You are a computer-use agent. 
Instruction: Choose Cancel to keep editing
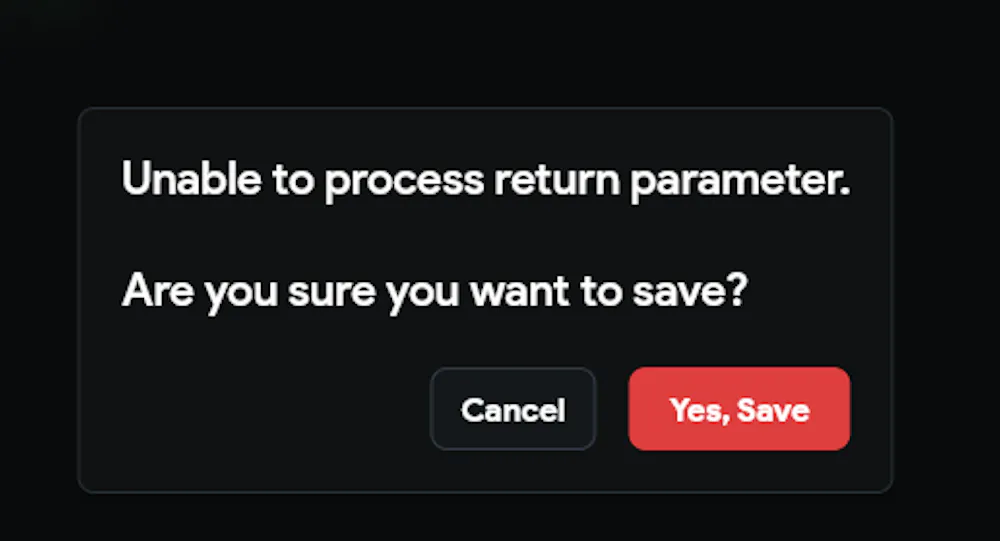click(x=513, y=409)
